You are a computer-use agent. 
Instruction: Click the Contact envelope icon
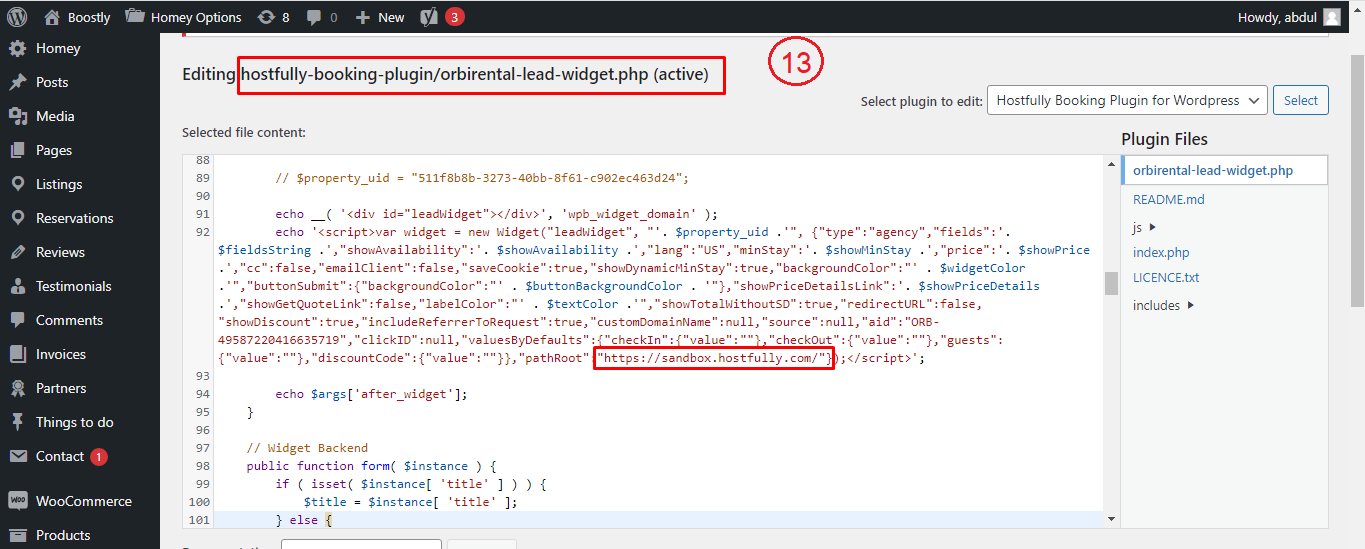pyautogui.click(x=17, y=456)
